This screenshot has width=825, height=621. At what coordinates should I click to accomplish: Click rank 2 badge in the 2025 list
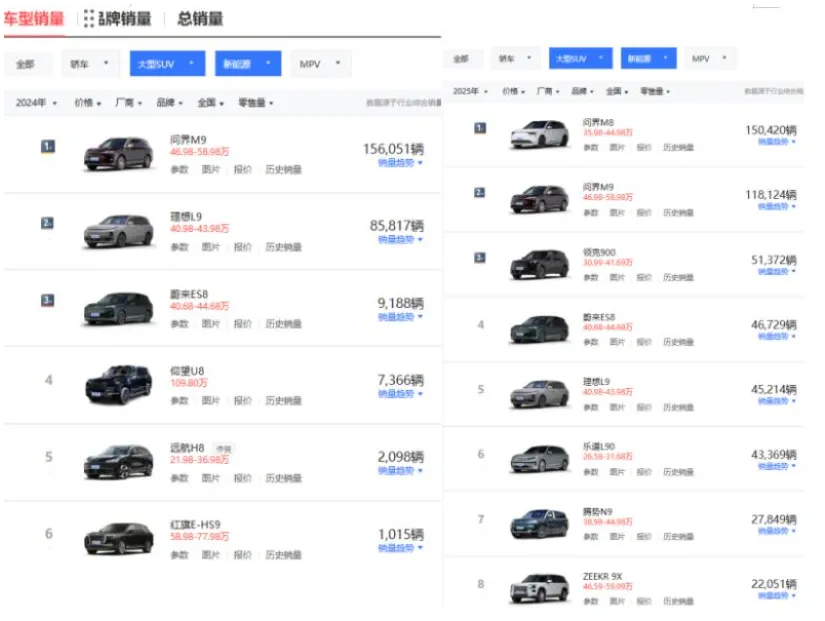479,193
